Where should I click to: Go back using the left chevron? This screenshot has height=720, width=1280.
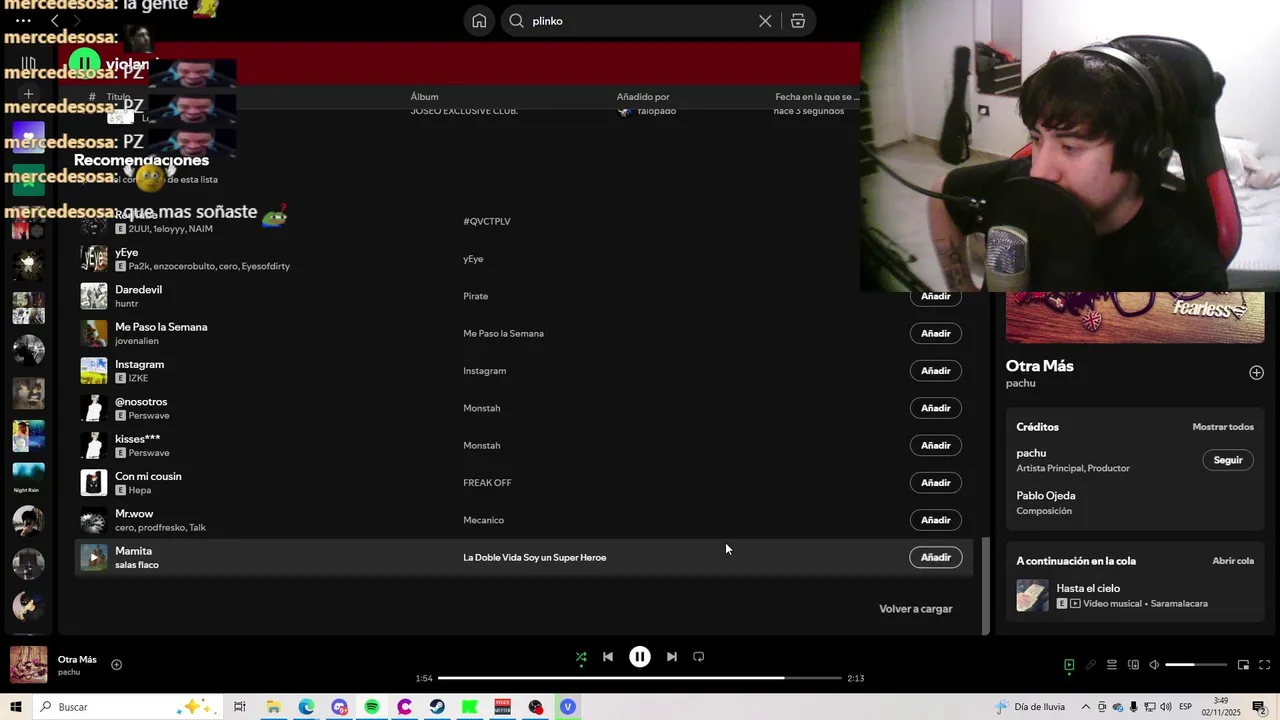(54, 21)
